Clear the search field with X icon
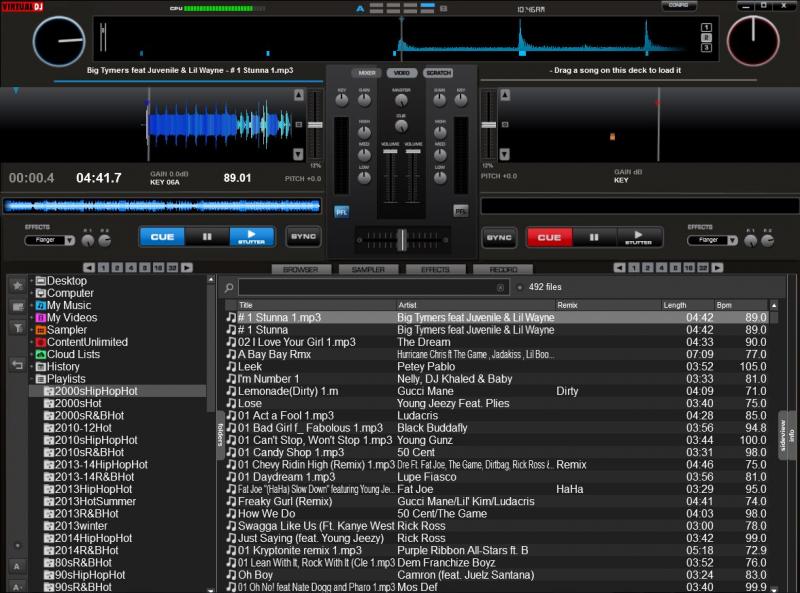800x593 pixels. [501, 288]
